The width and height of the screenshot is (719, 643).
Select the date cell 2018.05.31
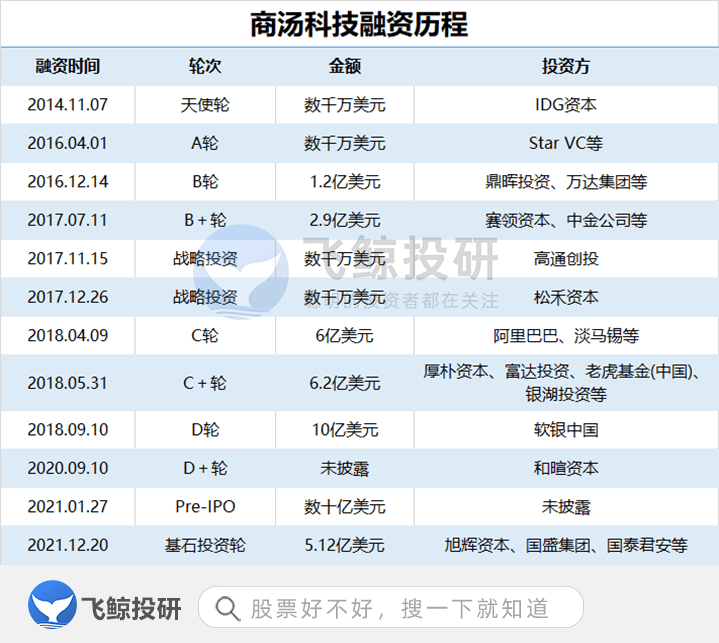67,383
